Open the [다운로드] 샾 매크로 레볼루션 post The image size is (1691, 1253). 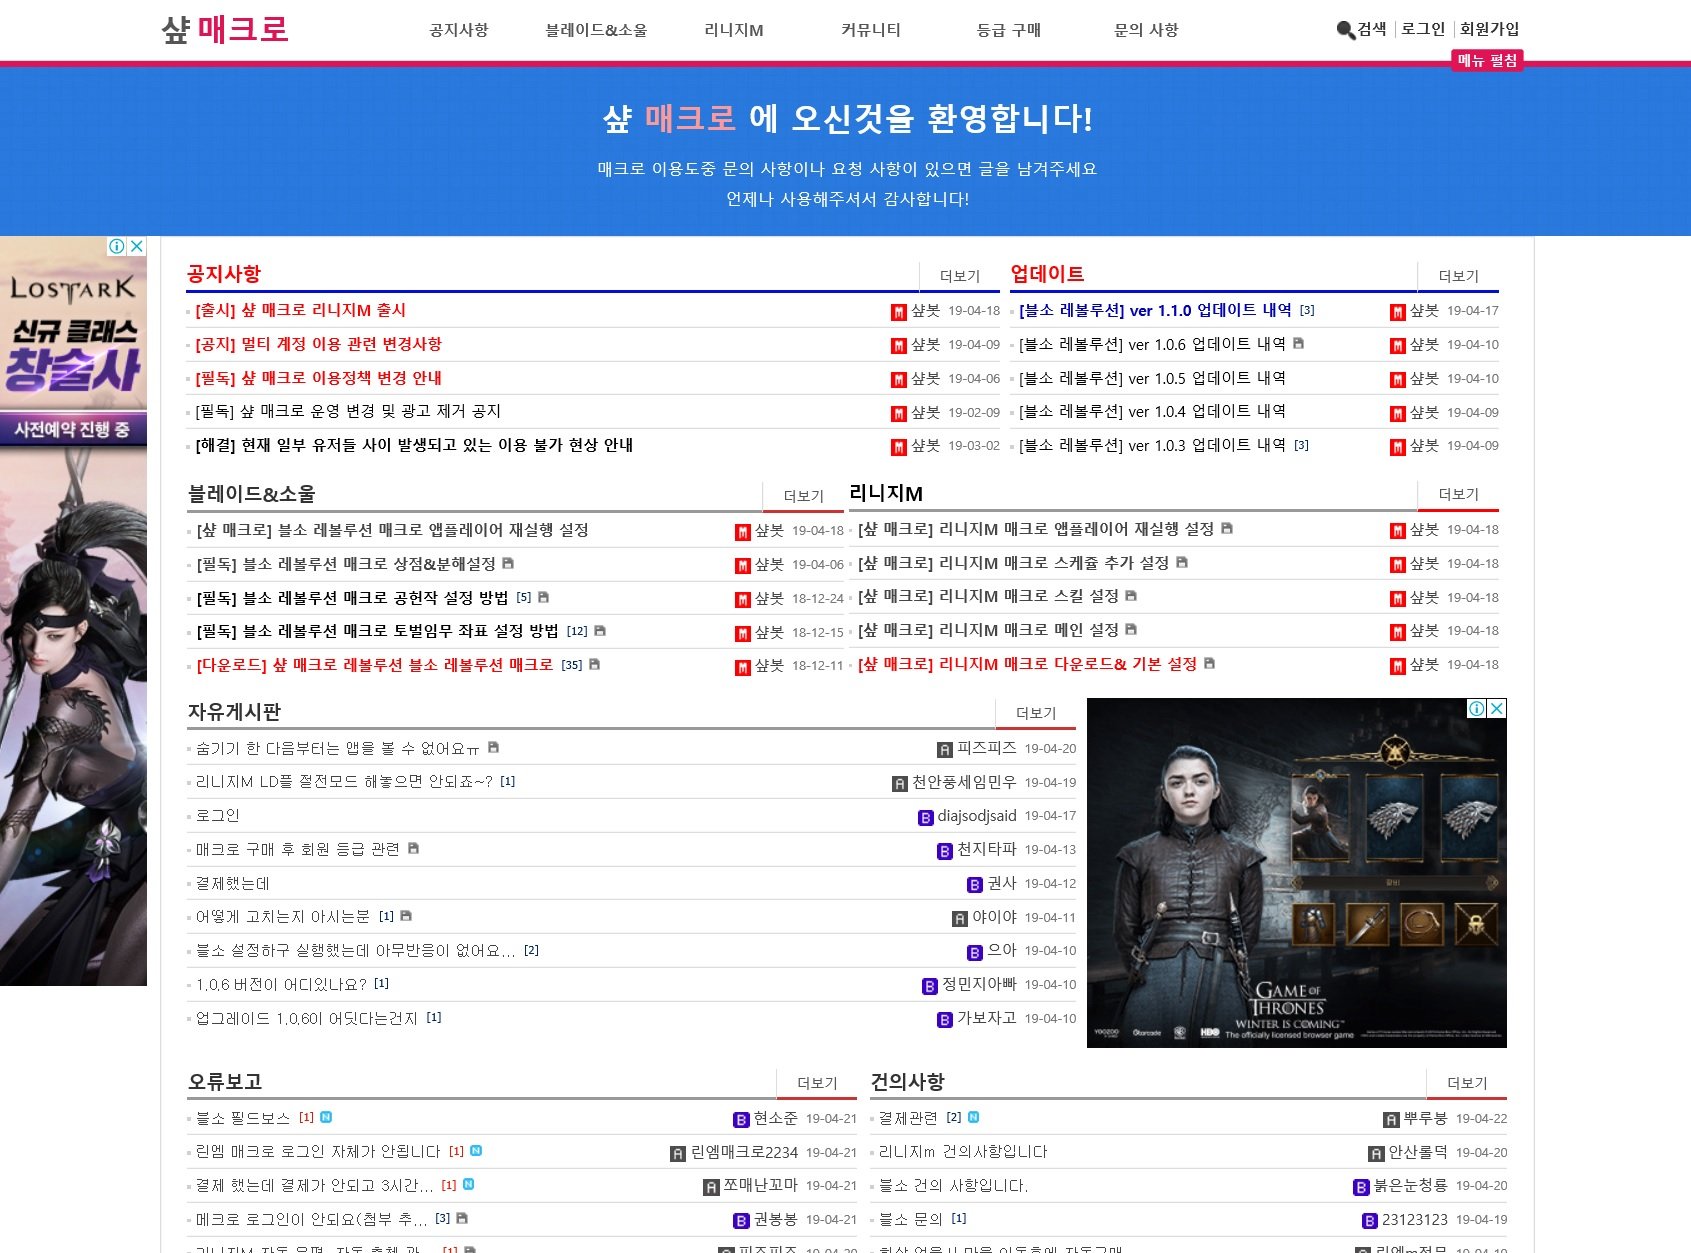[x=374, y=665]
